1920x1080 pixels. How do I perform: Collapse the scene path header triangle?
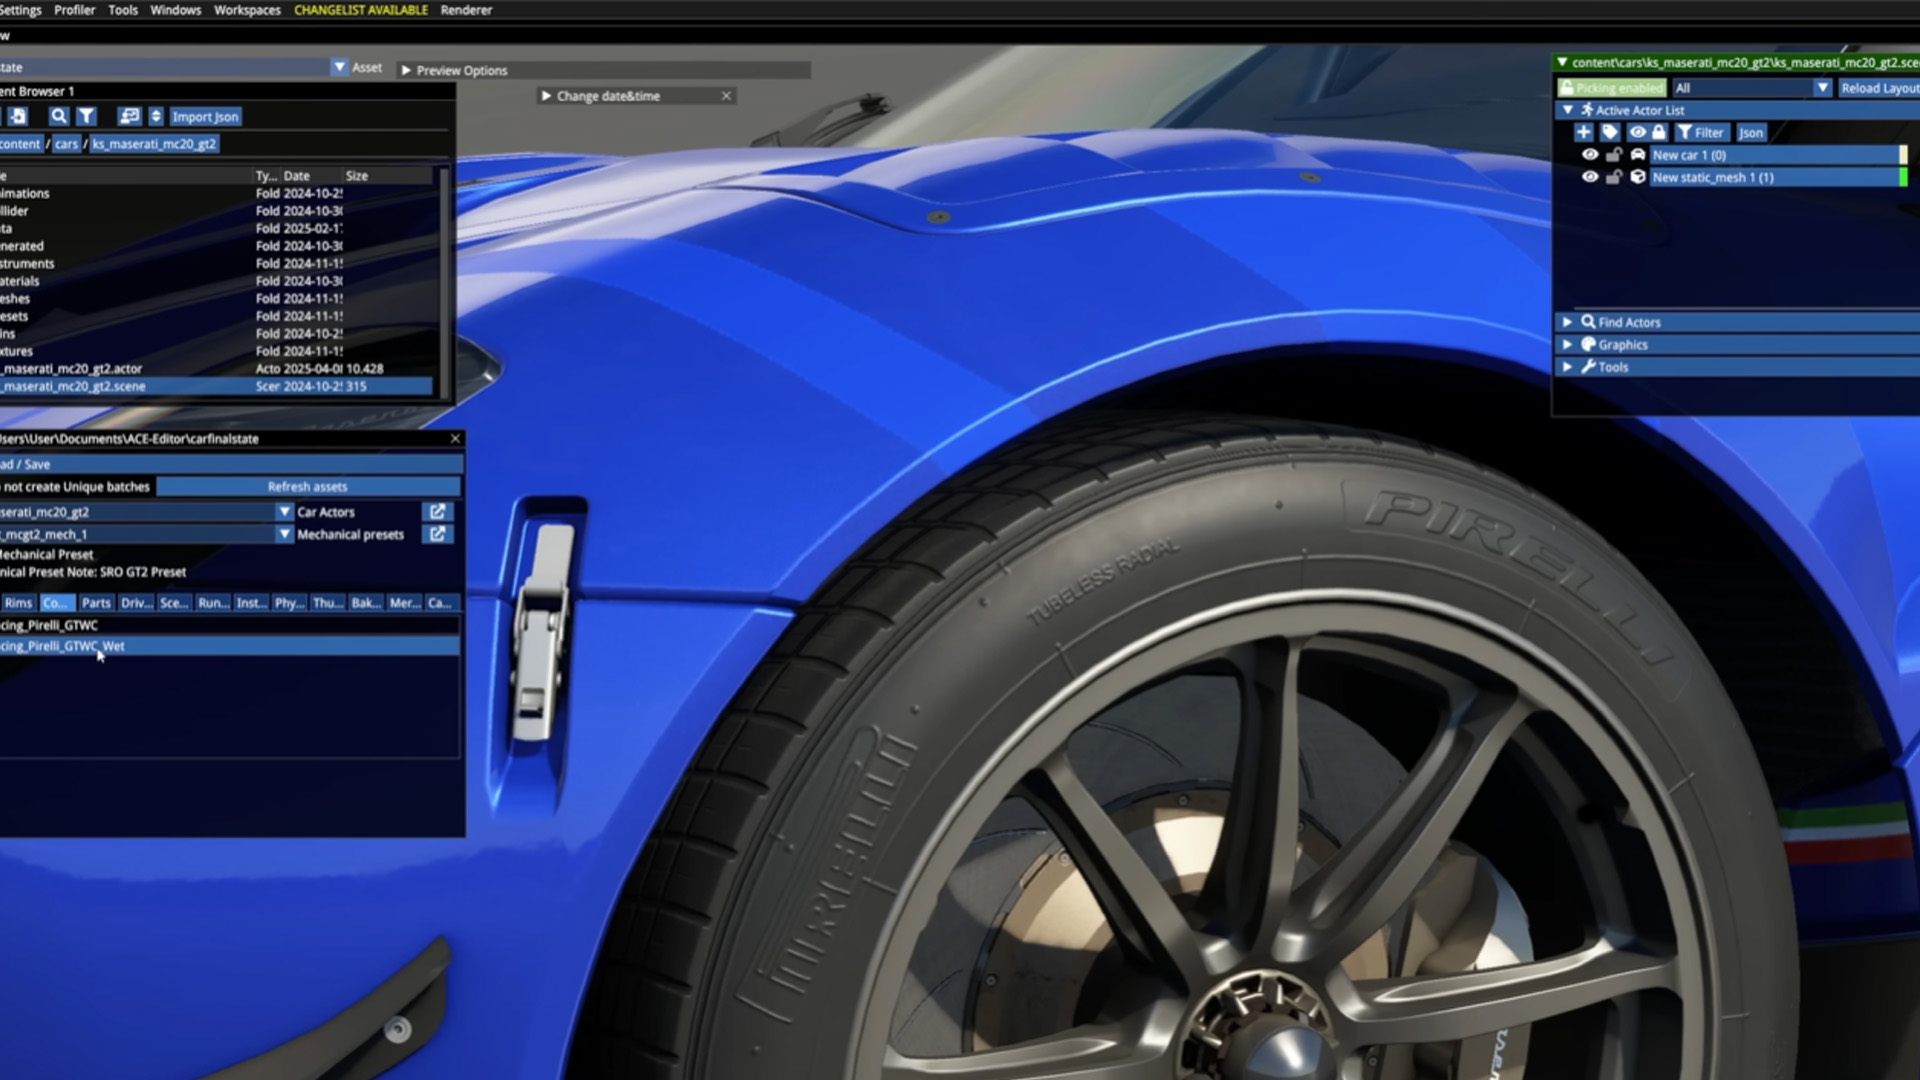pos(1562,62)
